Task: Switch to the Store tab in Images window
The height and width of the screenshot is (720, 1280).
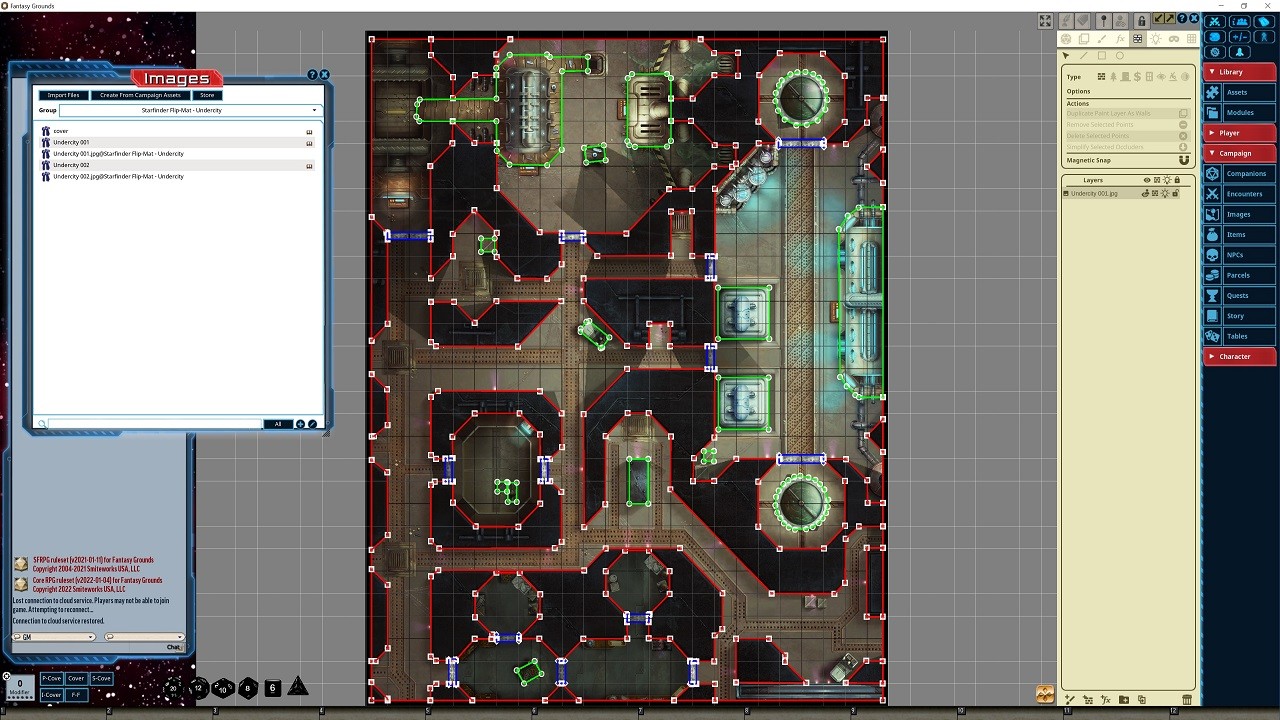Action: pos(207,95)
